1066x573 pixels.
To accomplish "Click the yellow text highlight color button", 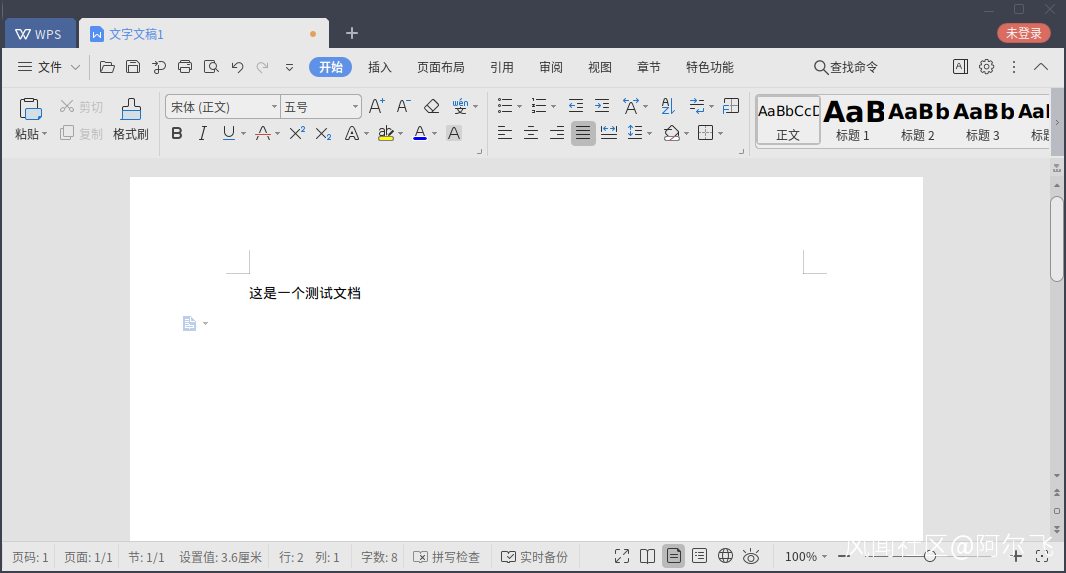I will coord(386,133).
